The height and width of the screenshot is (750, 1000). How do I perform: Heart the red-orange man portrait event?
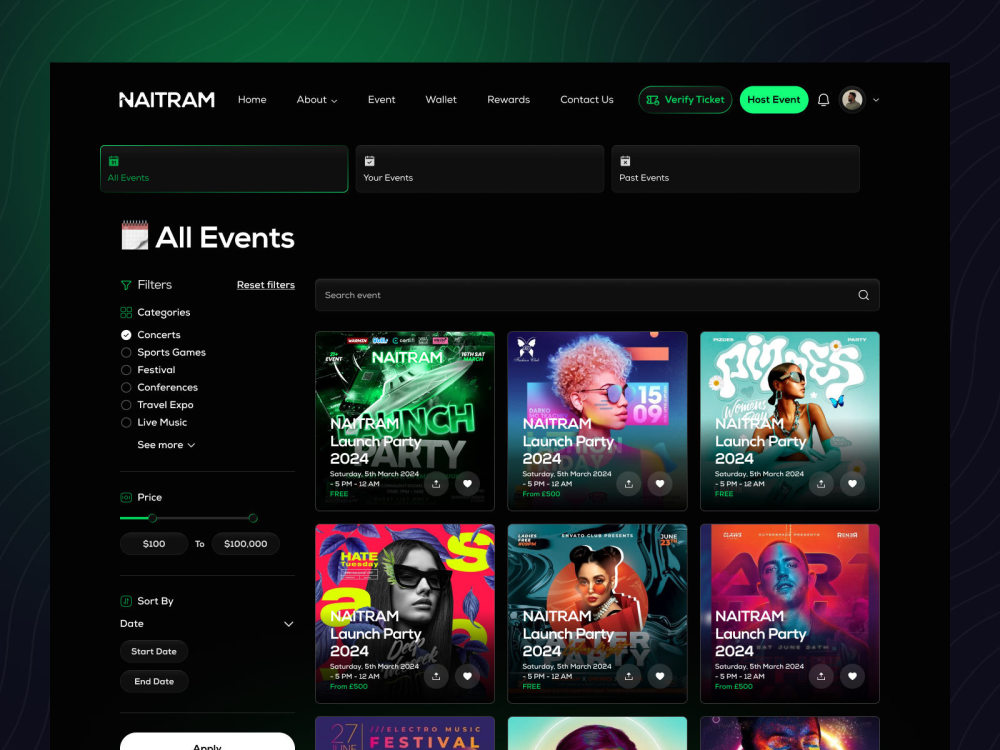[x=853, y=676]
